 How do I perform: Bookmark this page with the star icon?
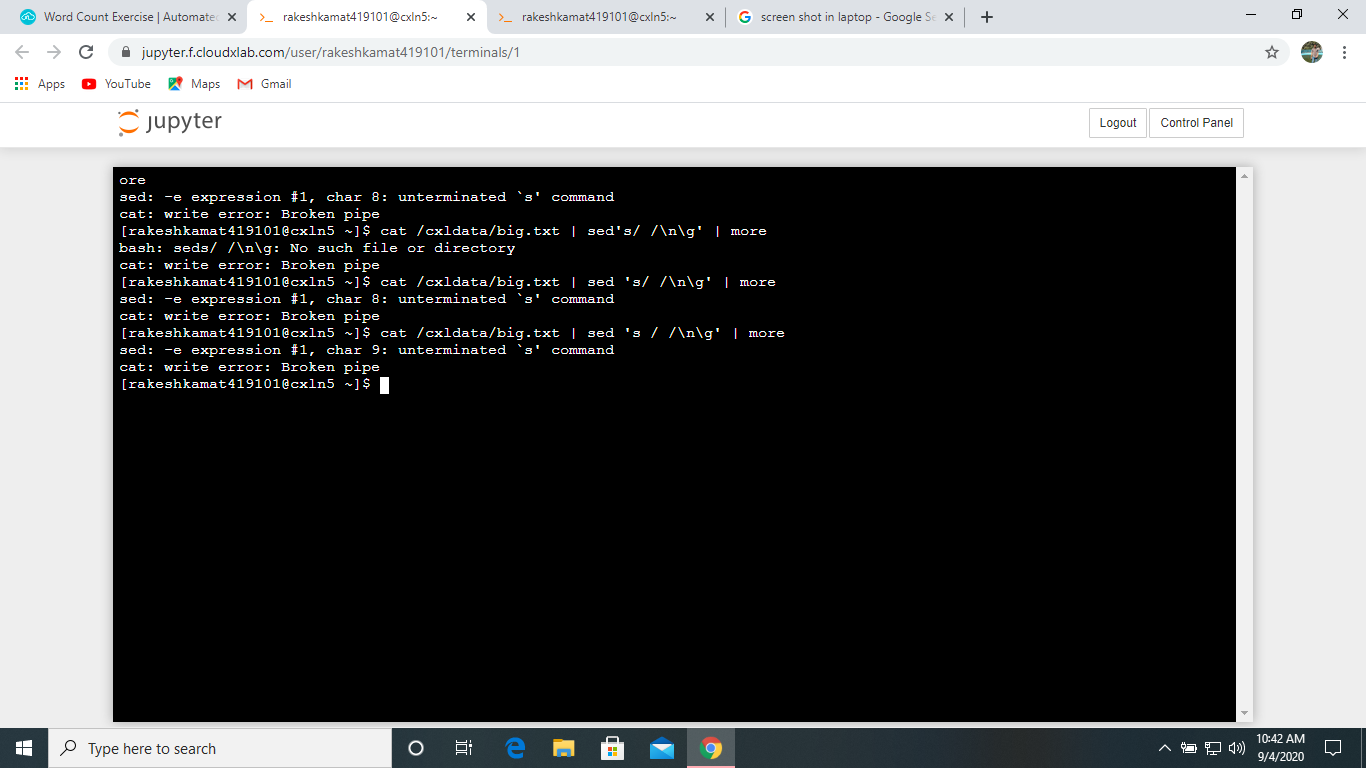1272,52
